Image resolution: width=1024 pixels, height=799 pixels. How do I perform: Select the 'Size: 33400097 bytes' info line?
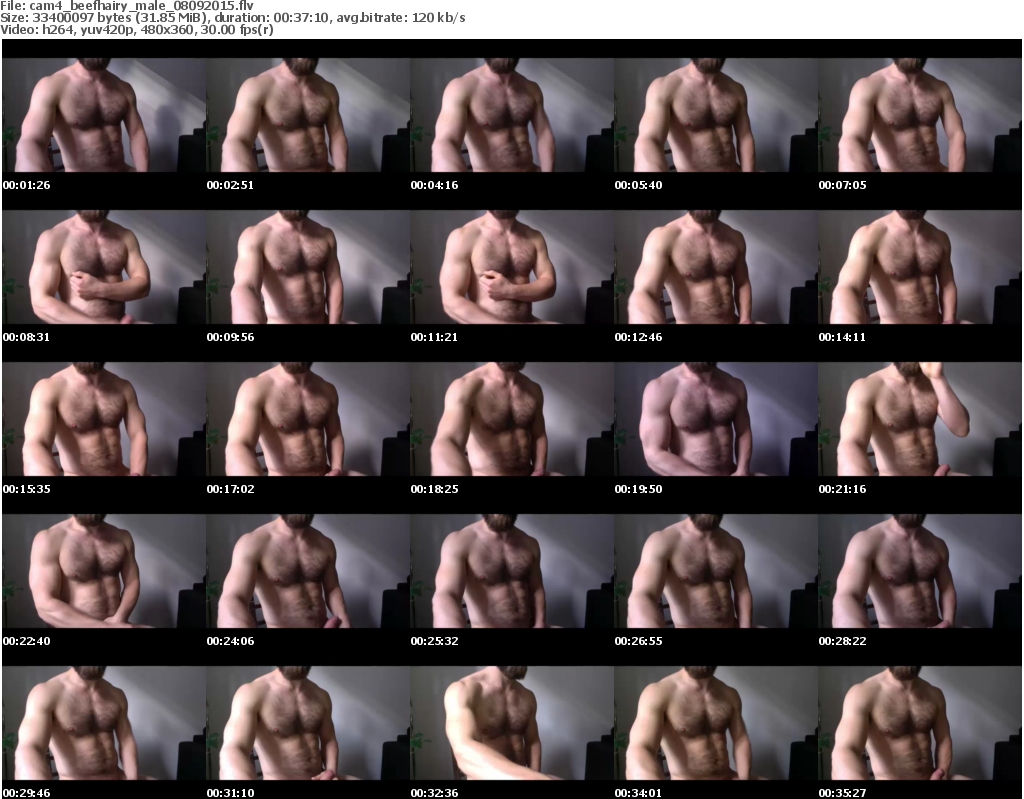coord(232,18)
